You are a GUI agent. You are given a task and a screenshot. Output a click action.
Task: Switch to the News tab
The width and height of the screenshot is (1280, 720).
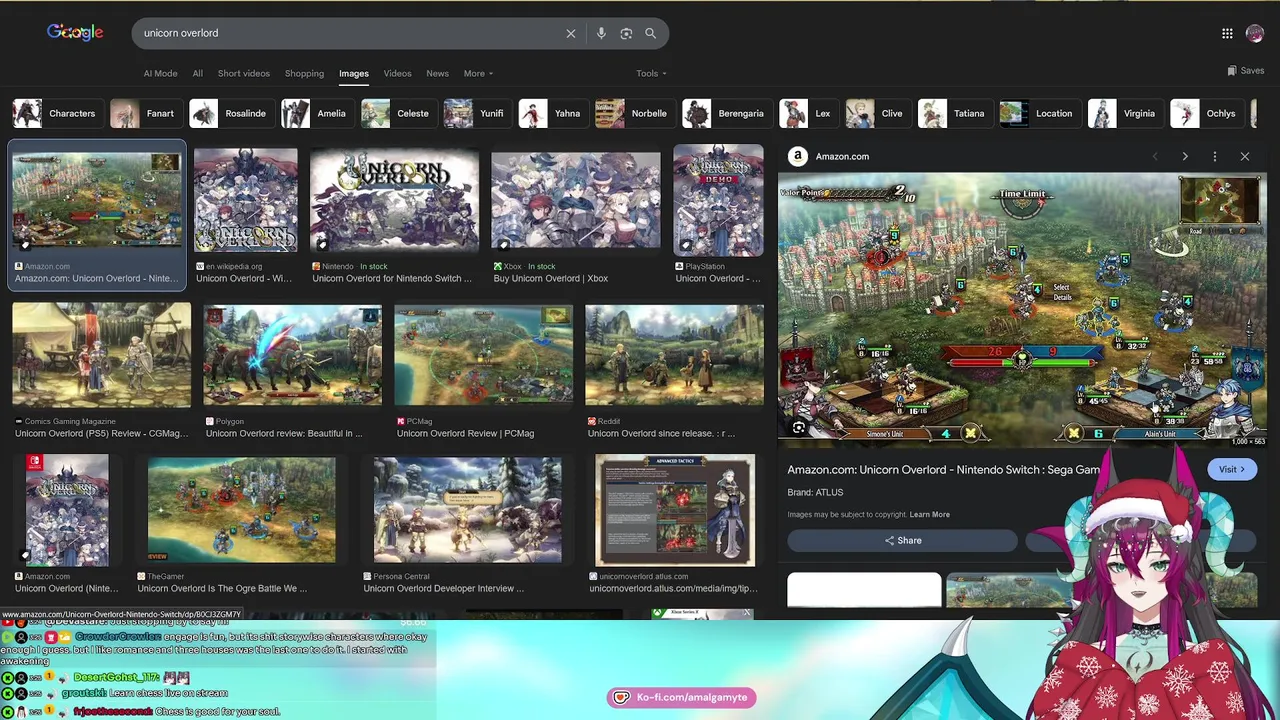[437, 73]
